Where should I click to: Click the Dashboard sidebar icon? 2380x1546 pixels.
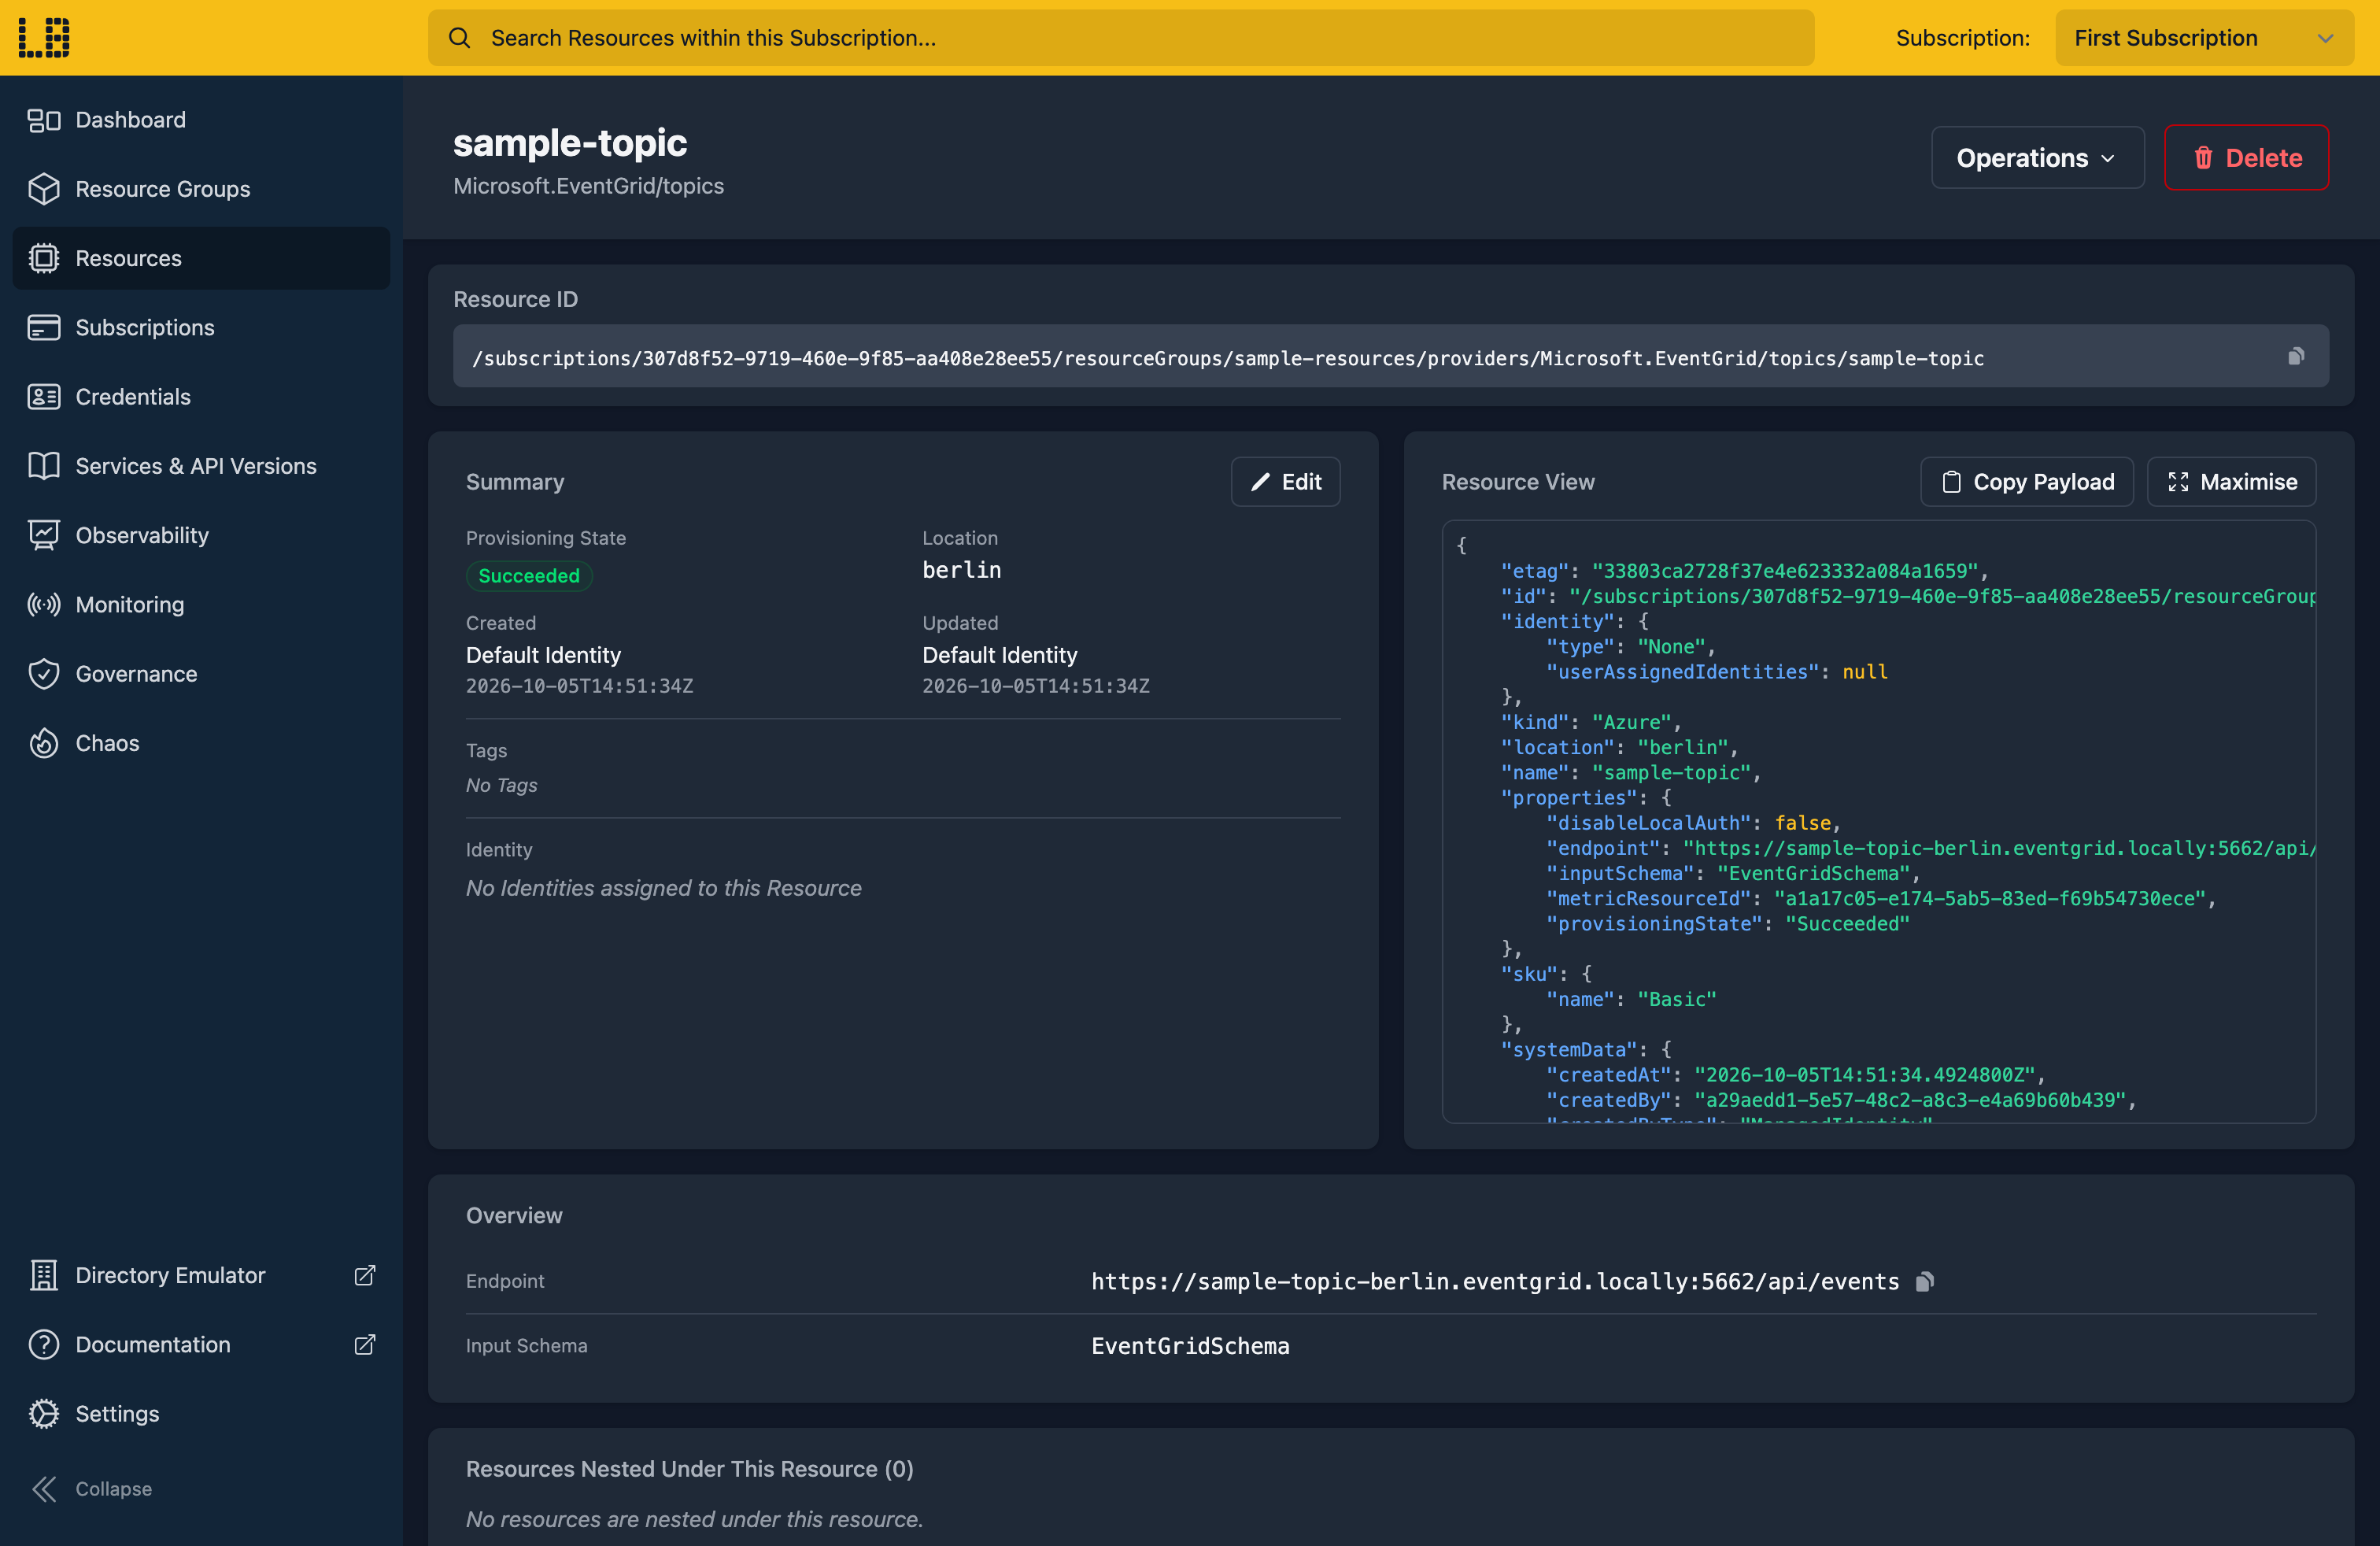[44, 120]
